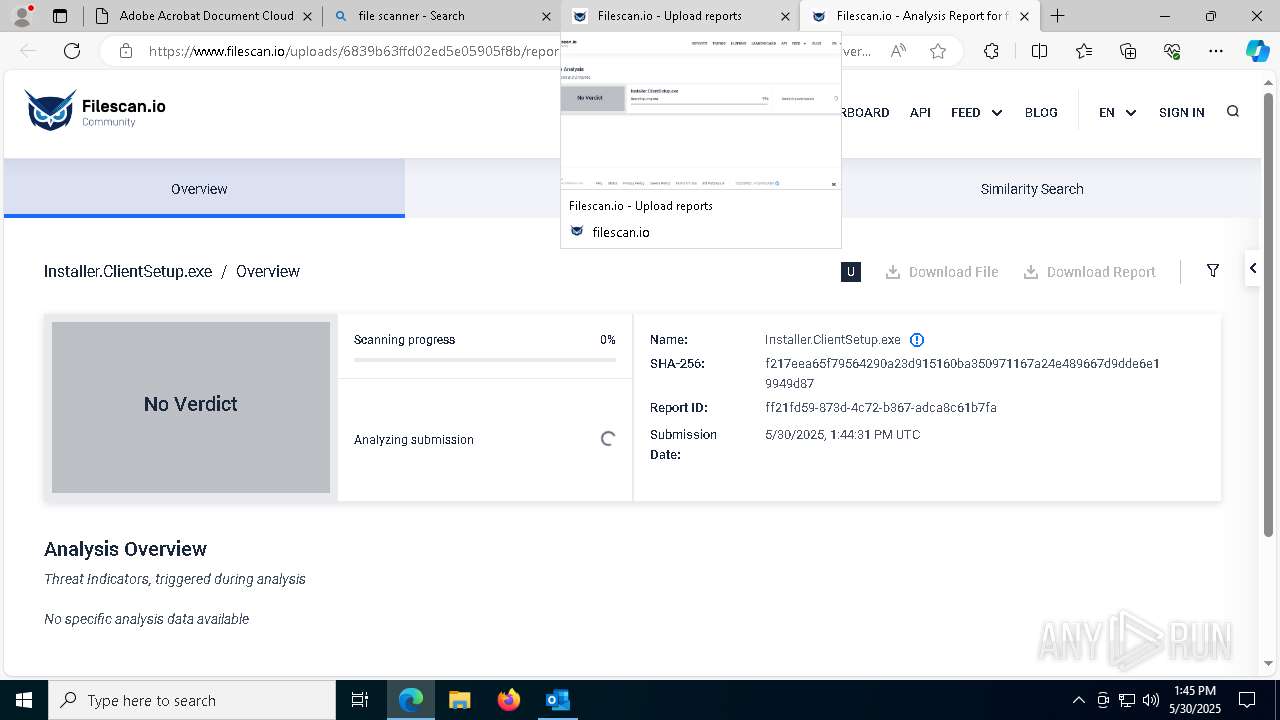Click Download Report
1280x720 pixels.
coord(1089,272)
